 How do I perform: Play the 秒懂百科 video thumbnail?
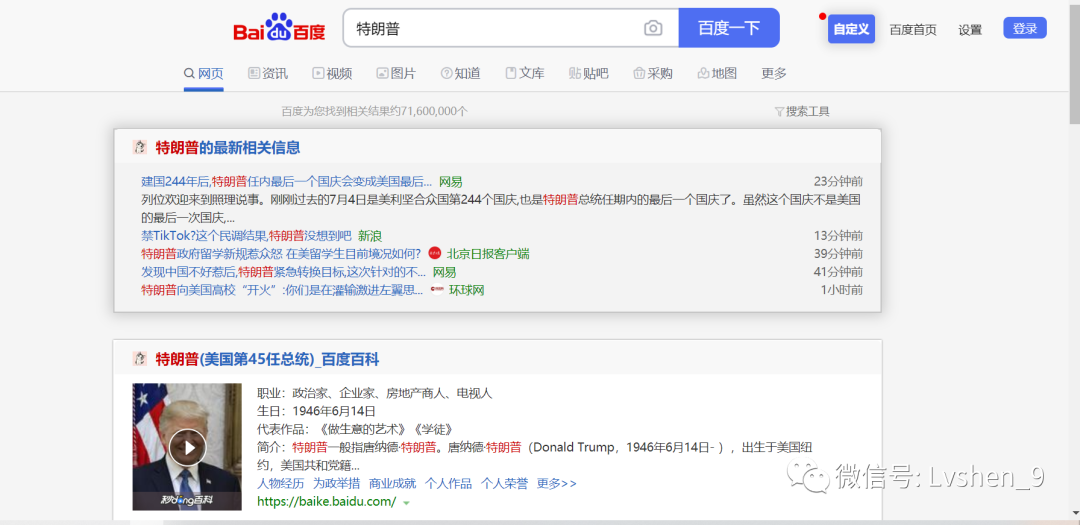pos(187,447)
